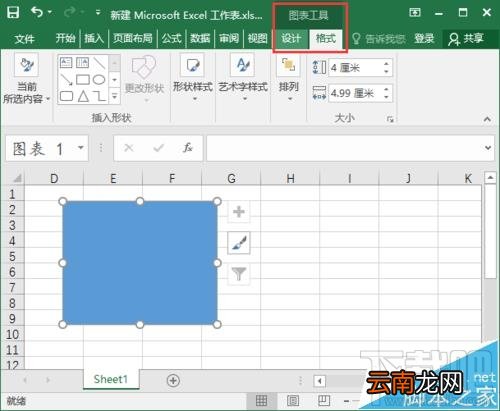Open 当前所选内容 group dropdown
The width and height of the screenshot is (500, 411).
click(x=26, y=80)
